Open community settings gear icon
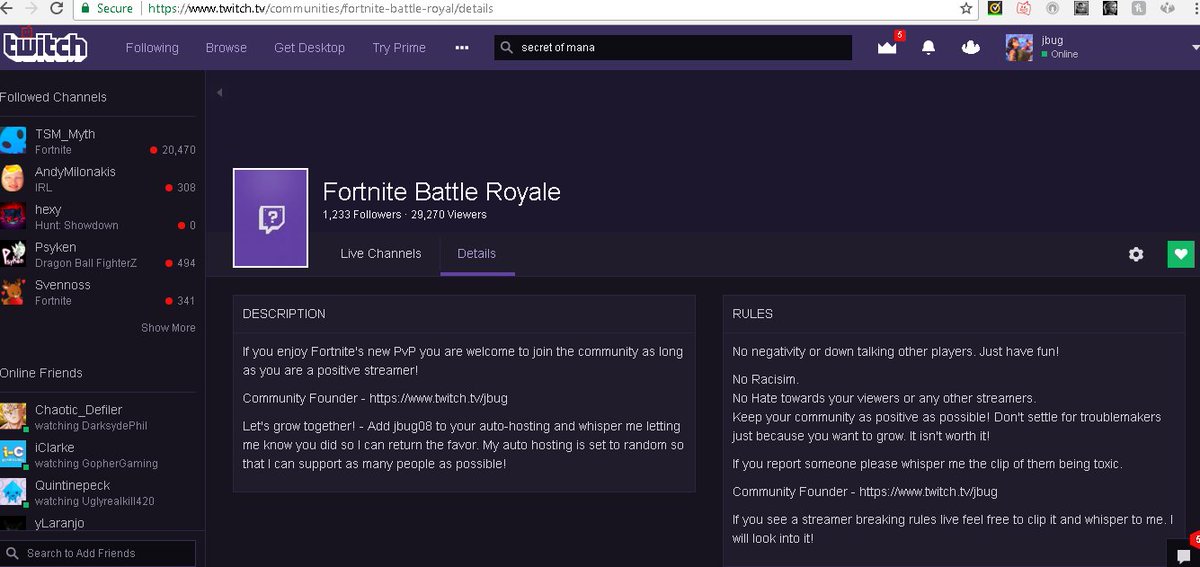1200x567 pixels. point(1136,254)
